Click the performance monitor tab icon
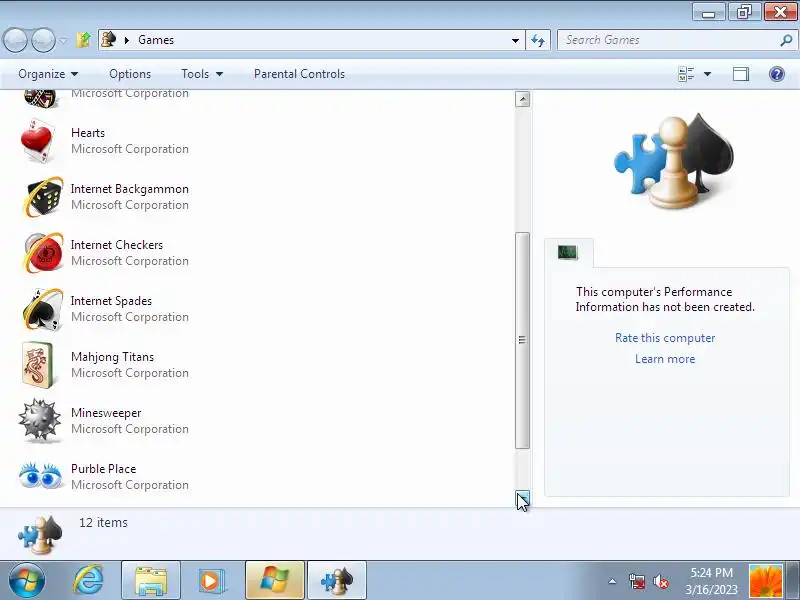800x600 pixels. click(567, 252)
